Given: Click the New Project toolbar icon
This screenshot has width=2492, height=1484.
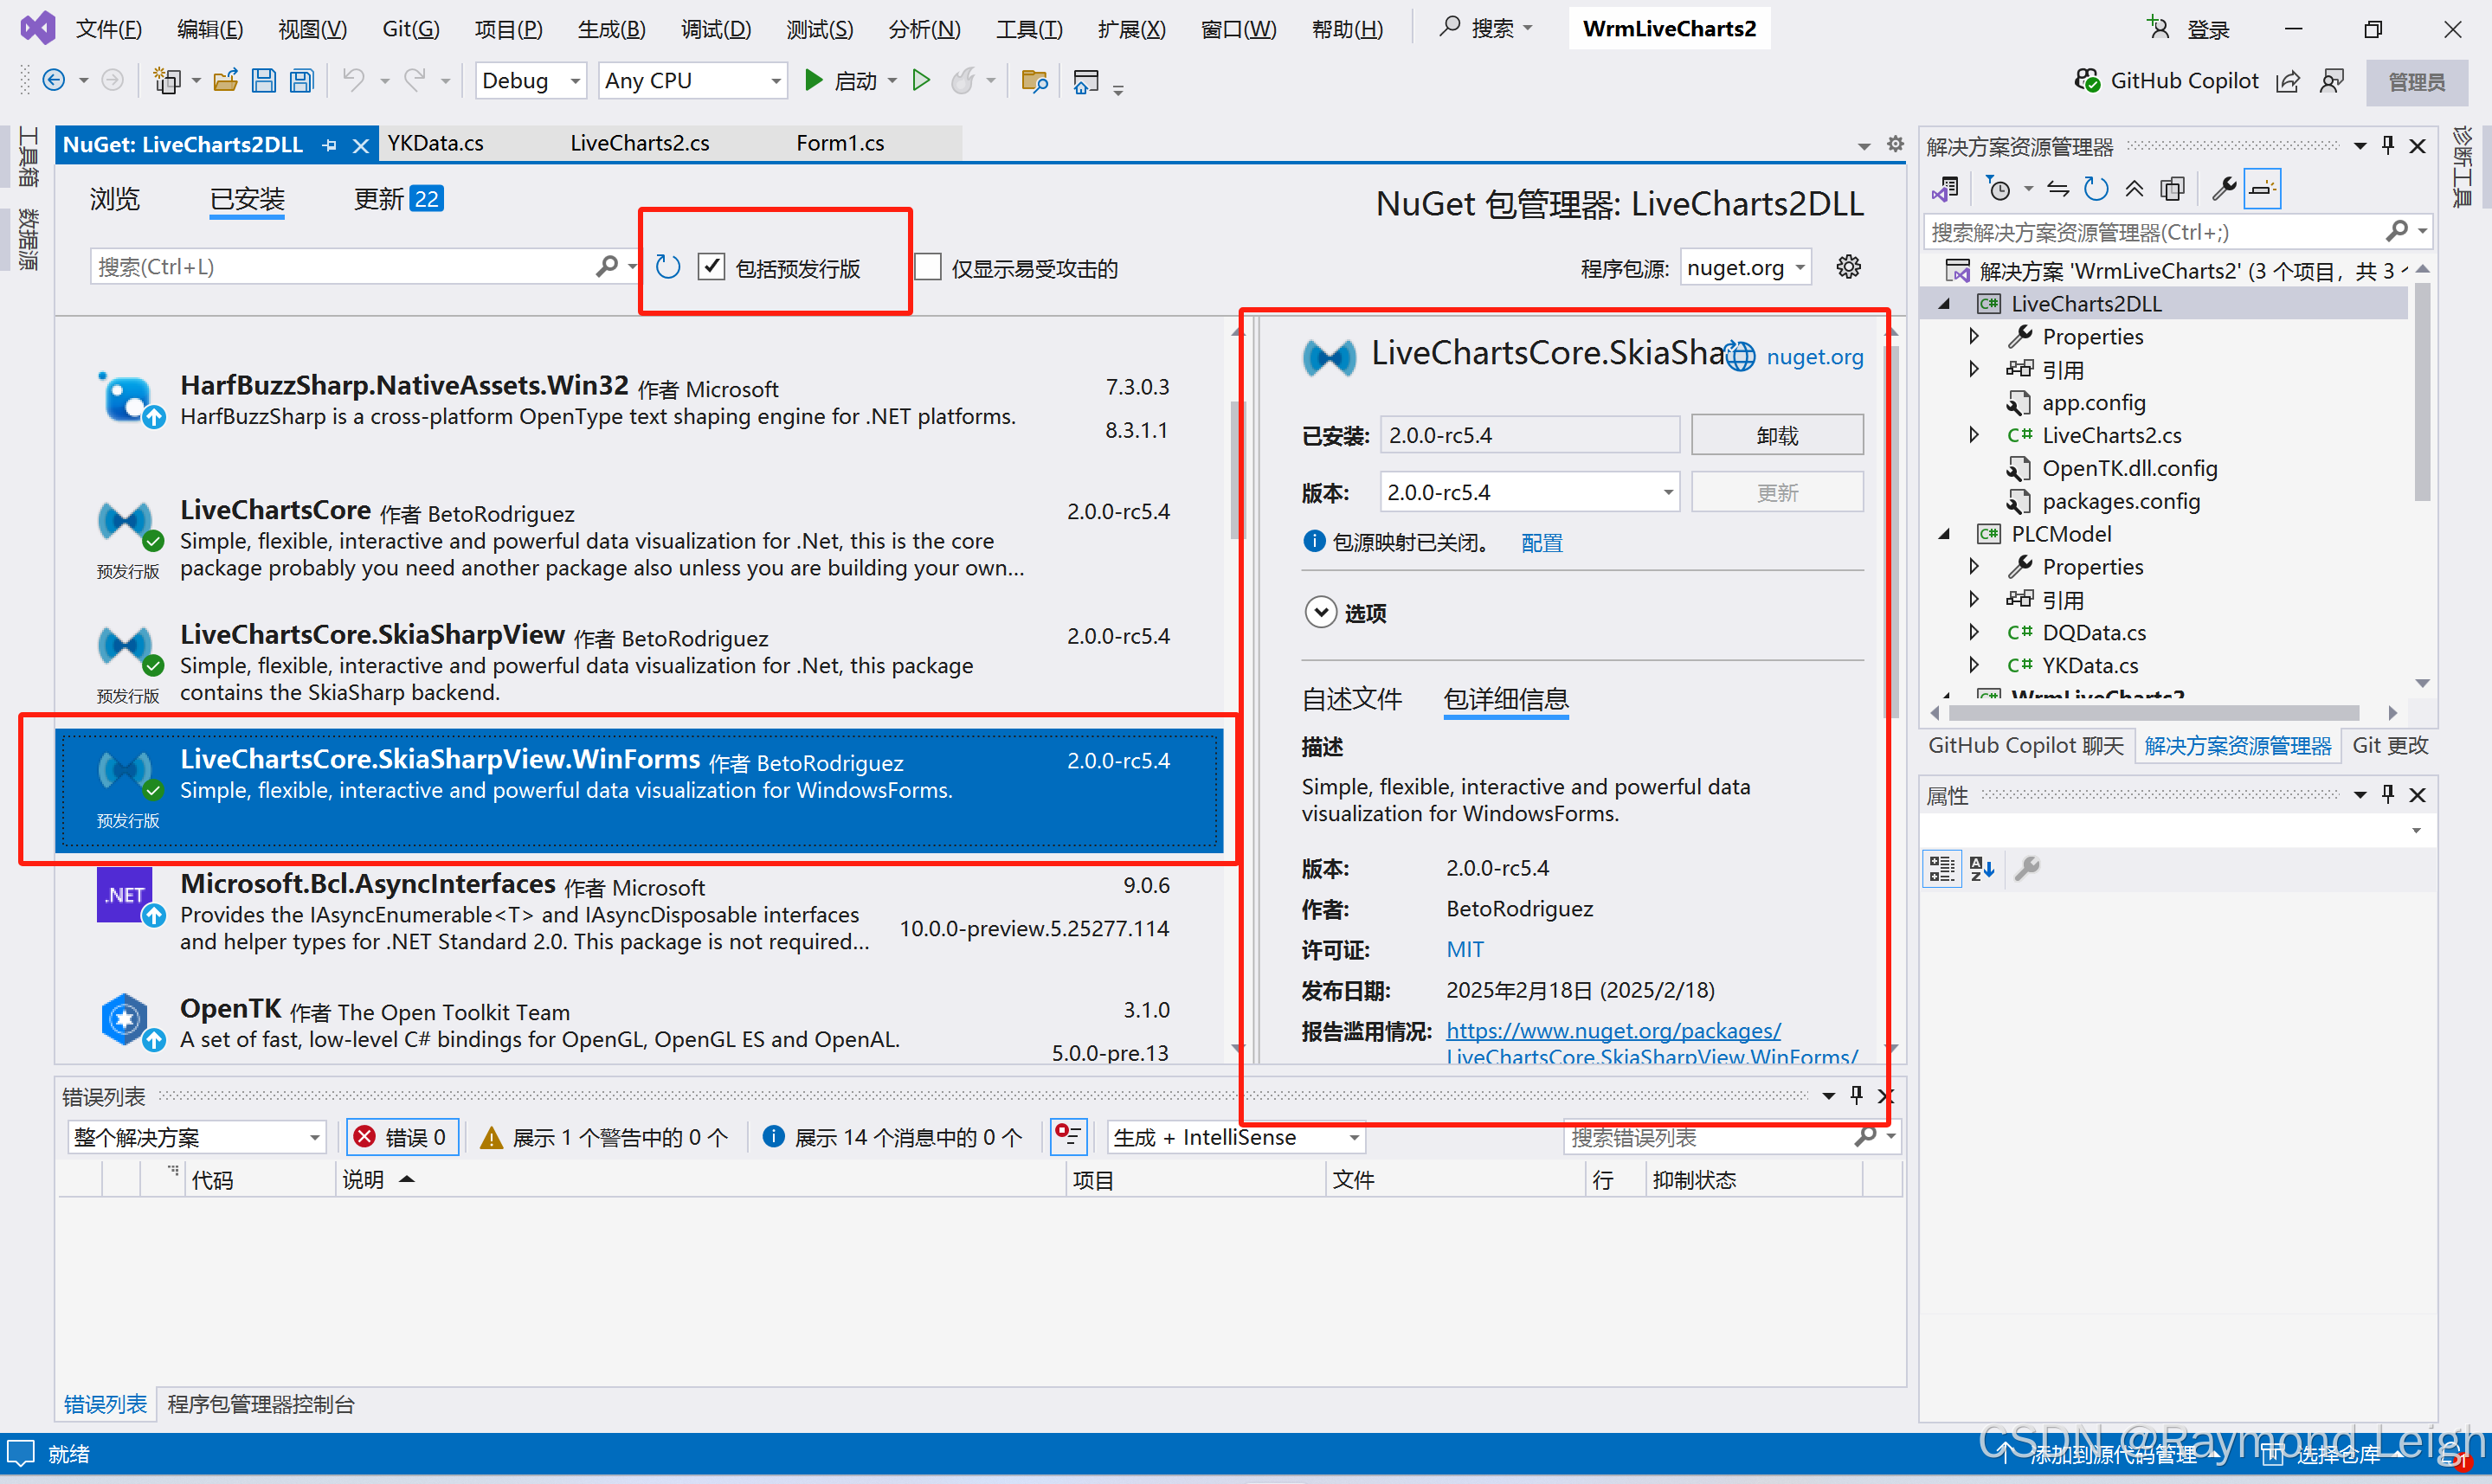Looking at the screenshot, I should [166, 81].
